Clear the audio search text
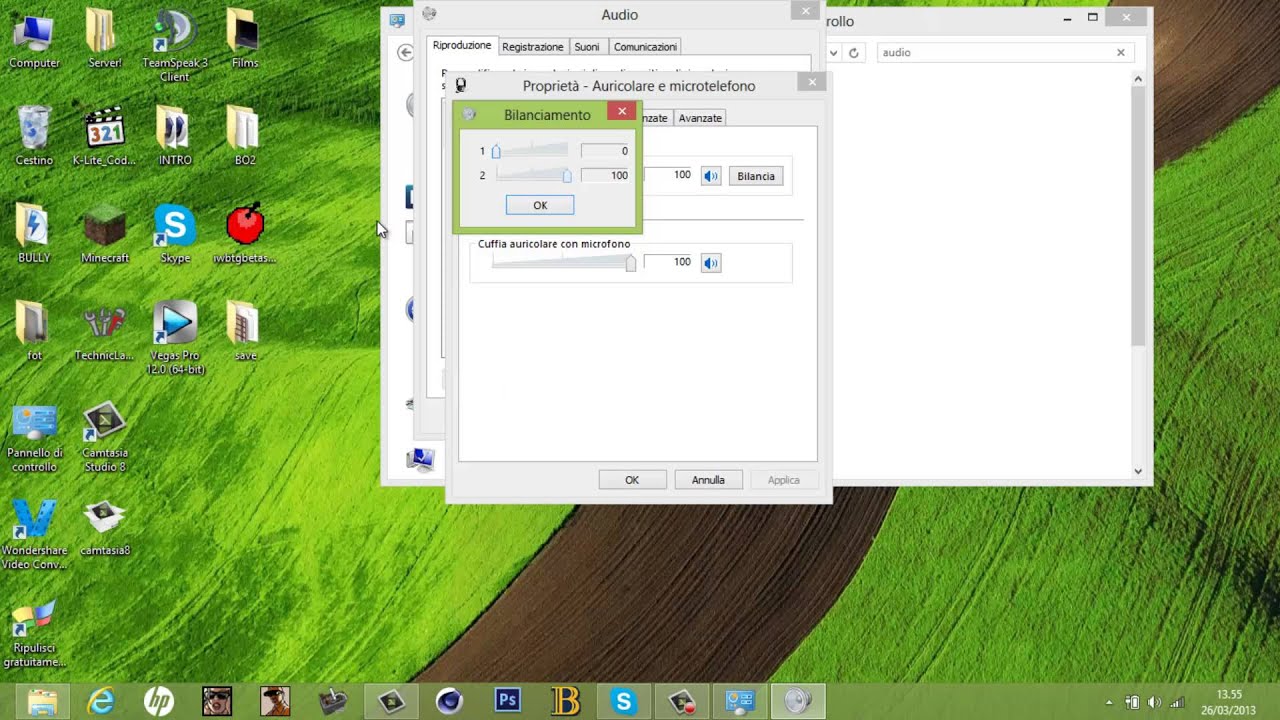 tap(1121, 52)
